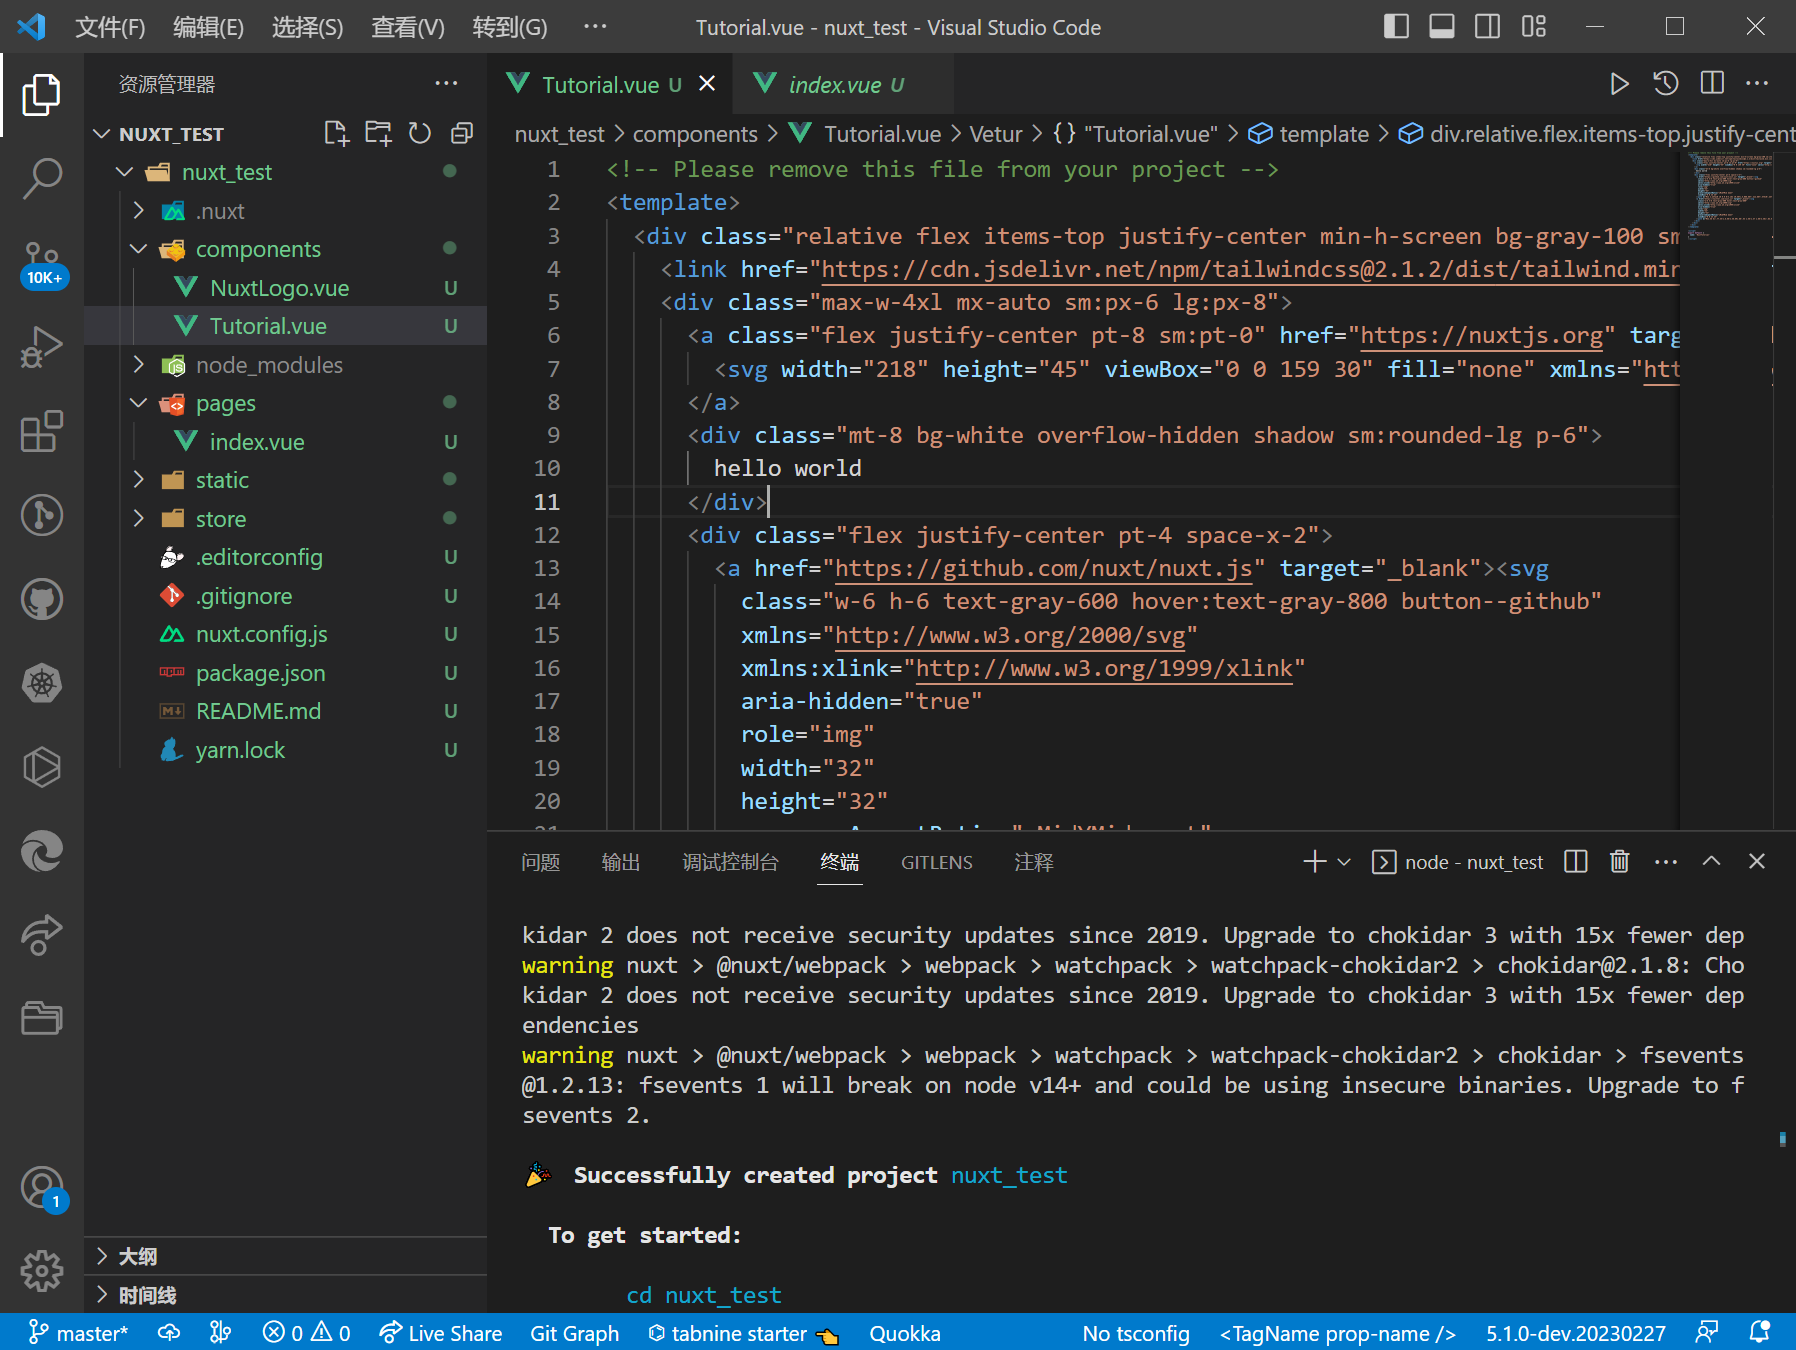
Task: Collapse the nuxt_test folder
Action: [x=124, y=172]
